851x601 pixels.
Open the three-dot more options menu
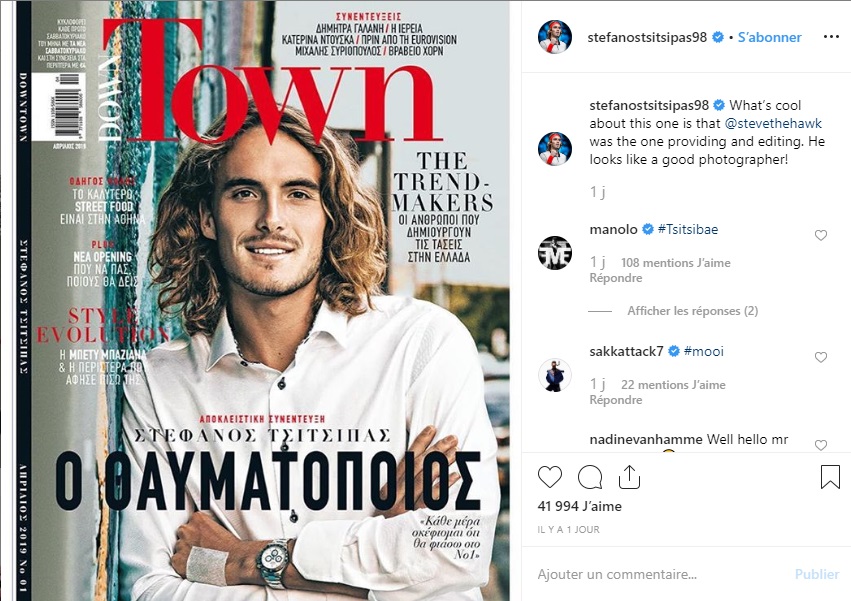click(831, 37)
